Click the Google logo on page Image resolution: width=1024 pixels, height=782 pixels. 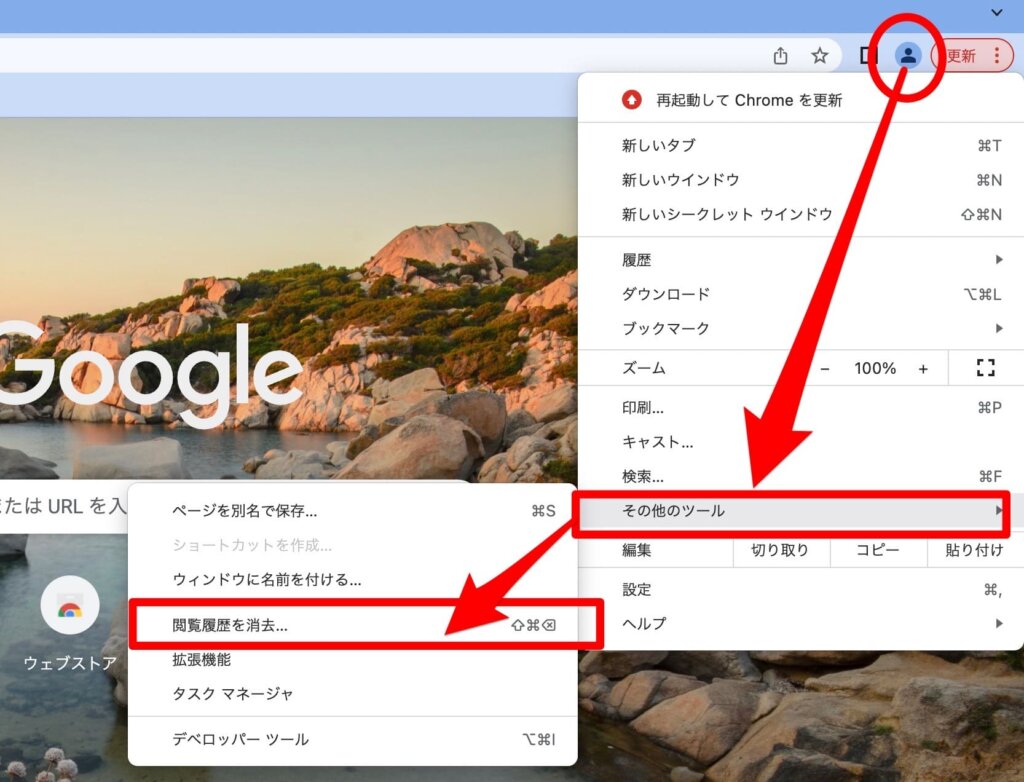click(x=151, y=374)
